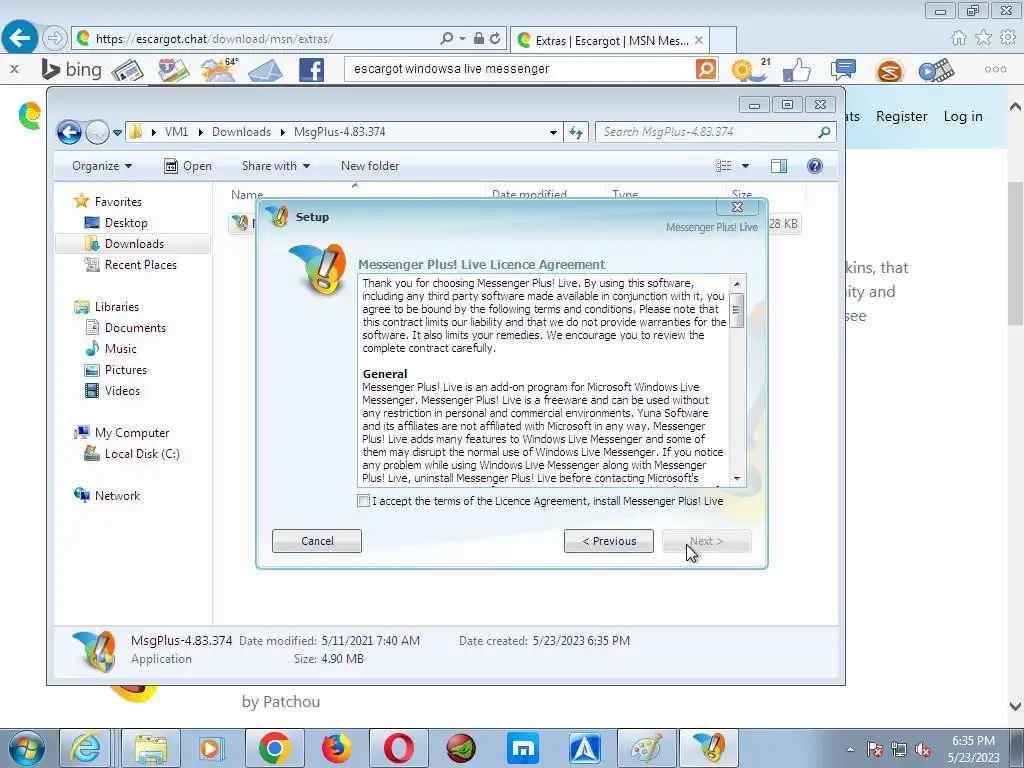Click the volume icon in system tray

(923, 750)
